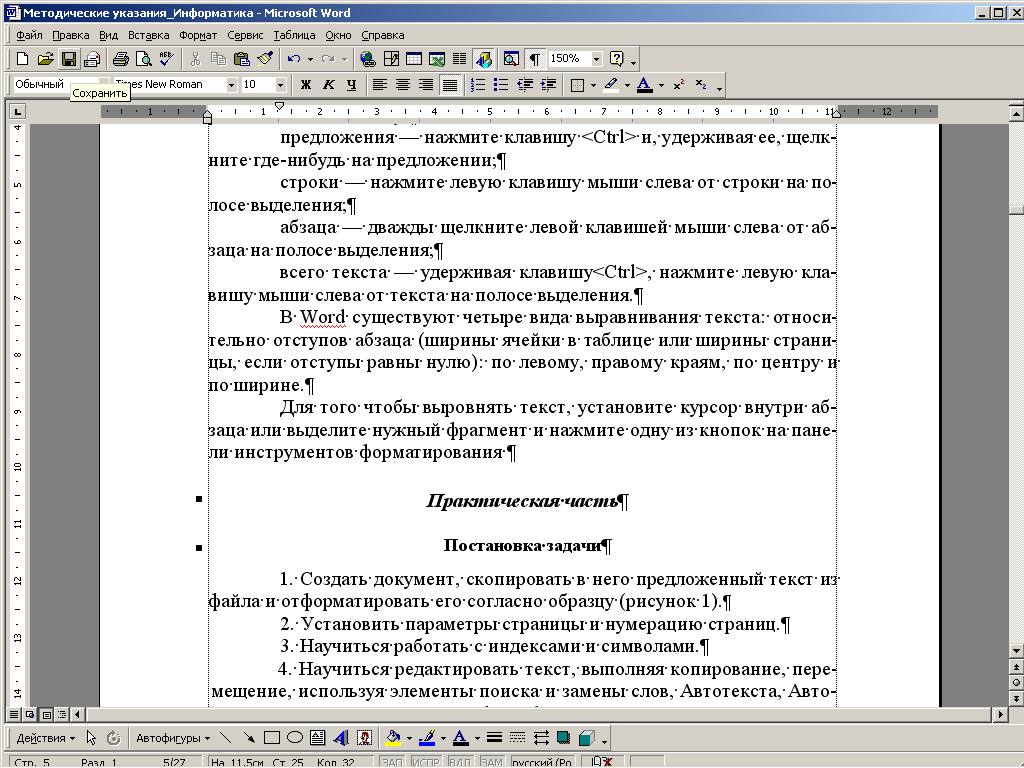This screenshot has width=1024, height=768.
Task: Click the Paste clipboard icon
Action: 242,59
